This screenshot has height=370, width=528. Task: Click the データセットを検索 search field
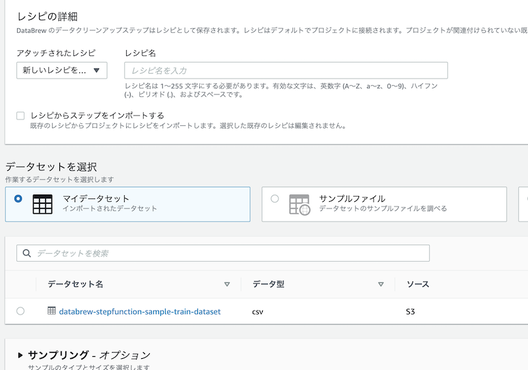pos(223,253)
